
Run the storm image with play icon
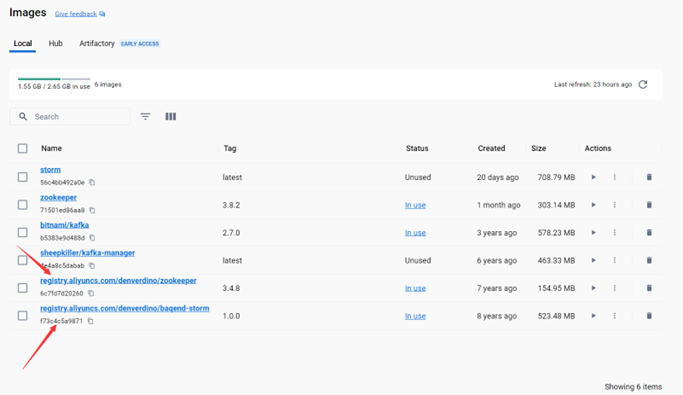[x=593, y=177]
